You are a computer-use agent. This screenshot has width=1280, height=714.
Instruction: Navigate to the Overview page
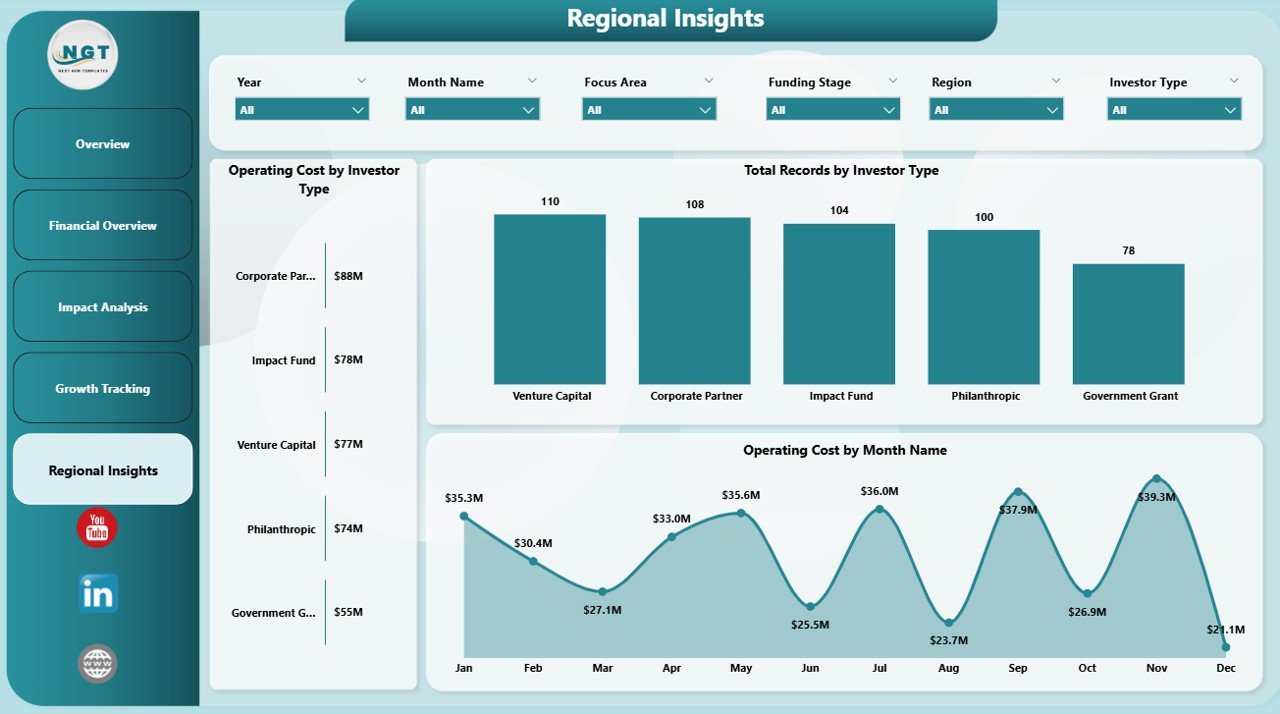[x=102, y=144]
